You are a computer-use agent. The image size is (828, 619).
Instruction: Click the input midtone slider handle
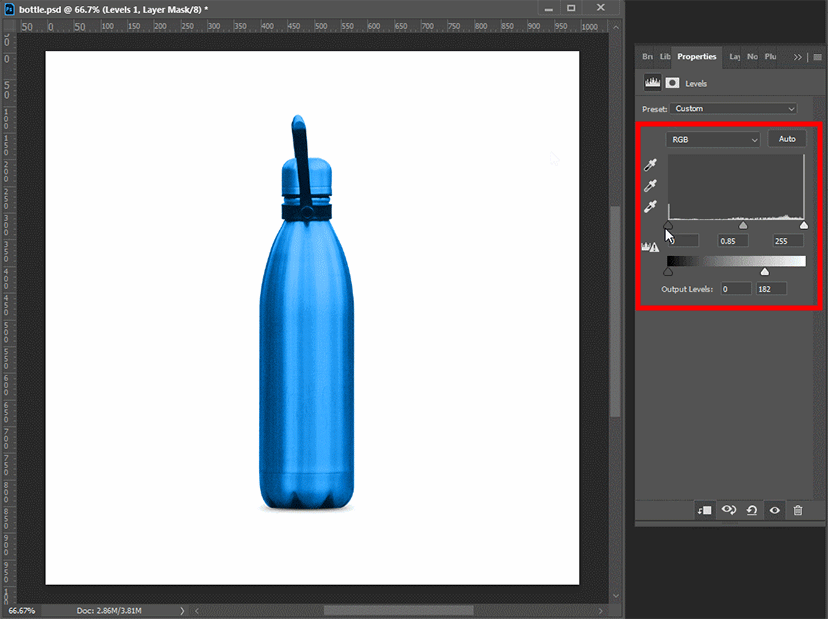click(x=743, y=225)
